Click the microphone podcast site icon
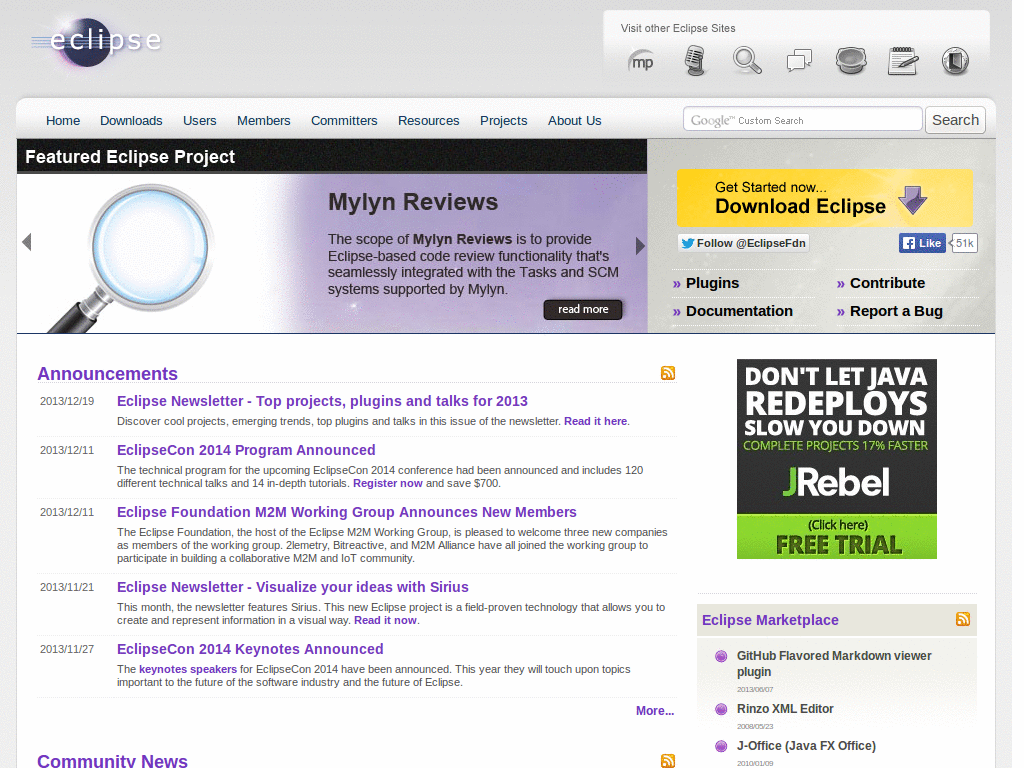Viewport: 1024px width, 768px height. [695, 61]
